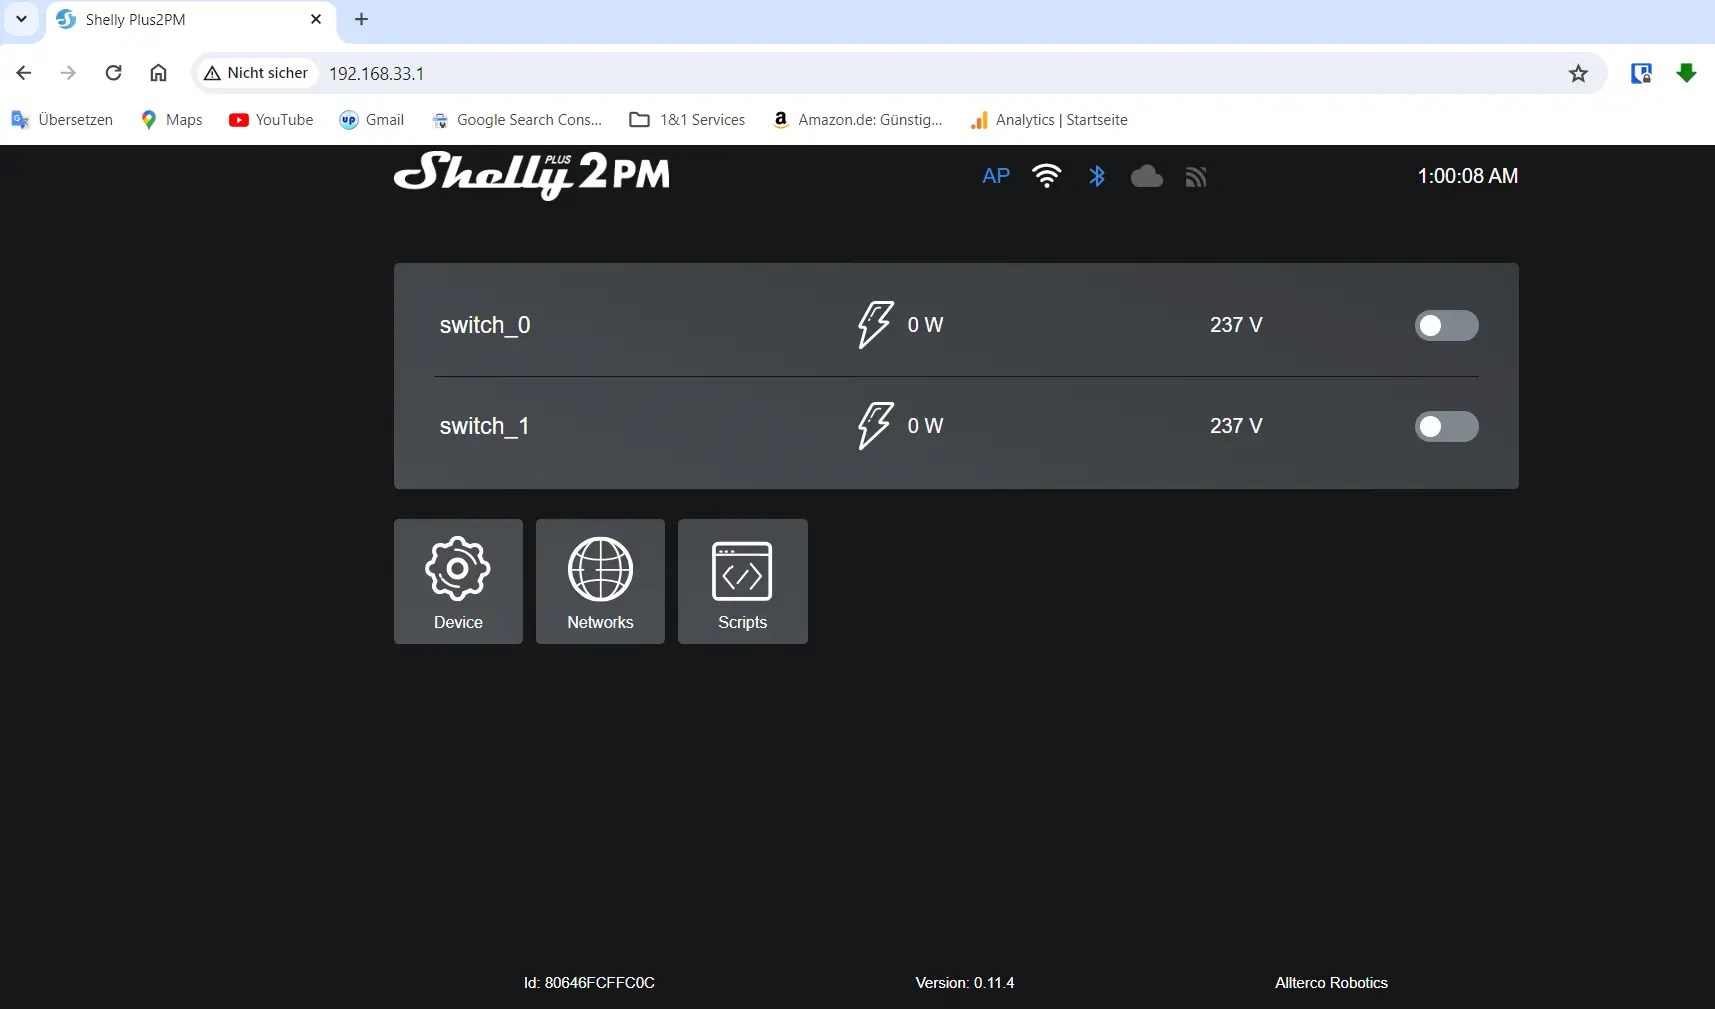Click the RSS-style outbound websocket icon
The width and height of the screenshot is (1715, 1009).
pos(1196,177)
